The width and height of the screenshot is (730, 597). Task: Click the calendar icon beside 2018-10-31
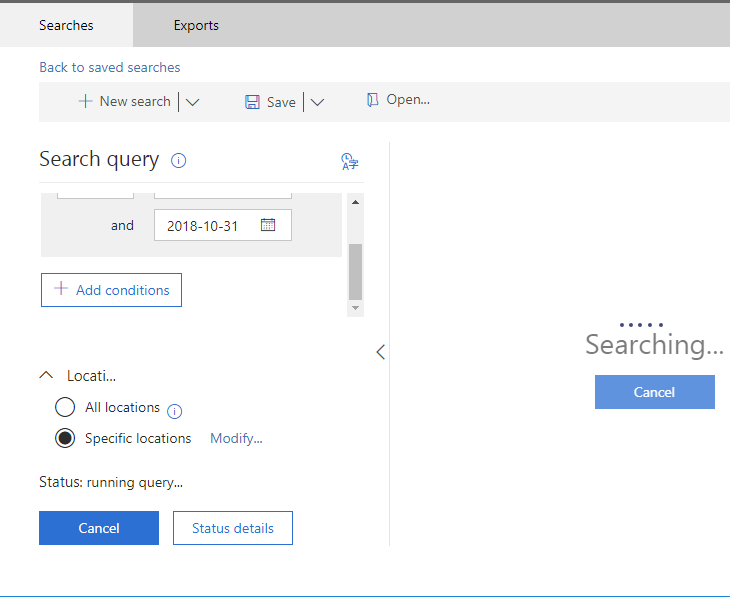[268, 225]
